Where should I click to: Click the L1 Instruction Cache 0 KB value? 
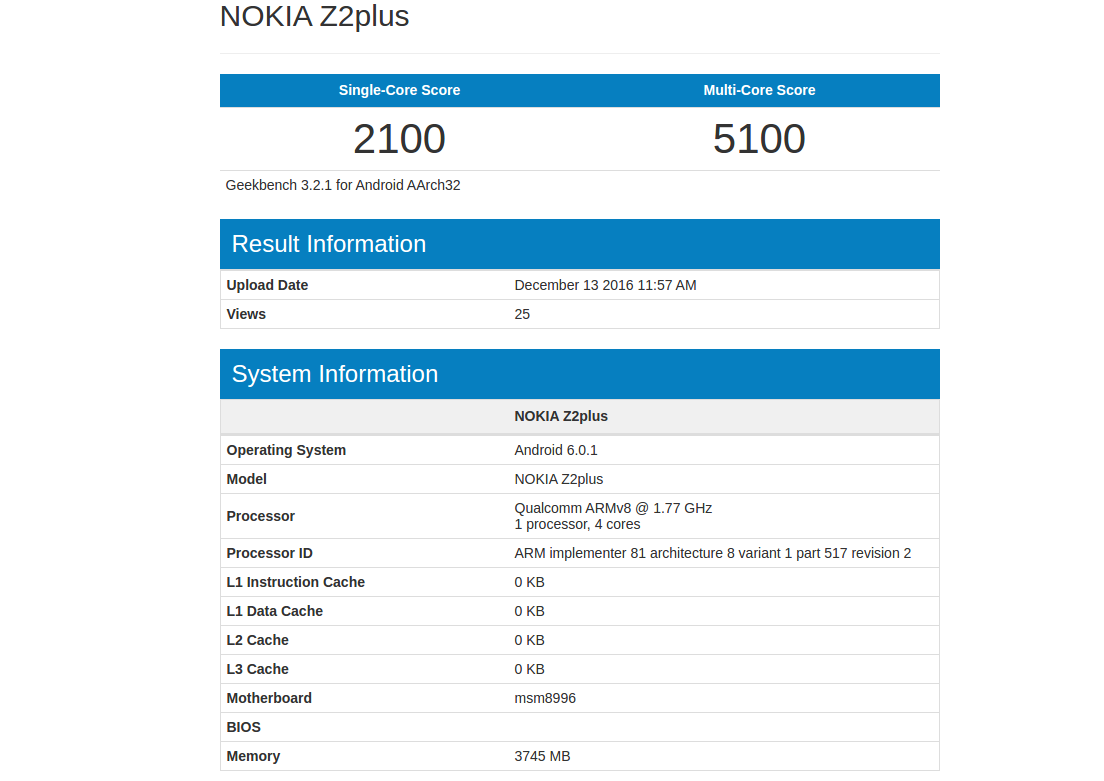click(529, 582)
